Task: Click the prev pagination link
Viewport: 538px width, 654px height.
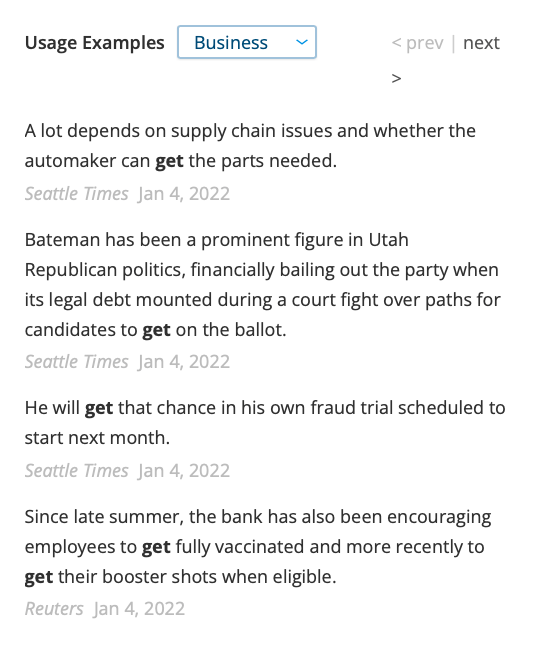Action: click(417, 43)
